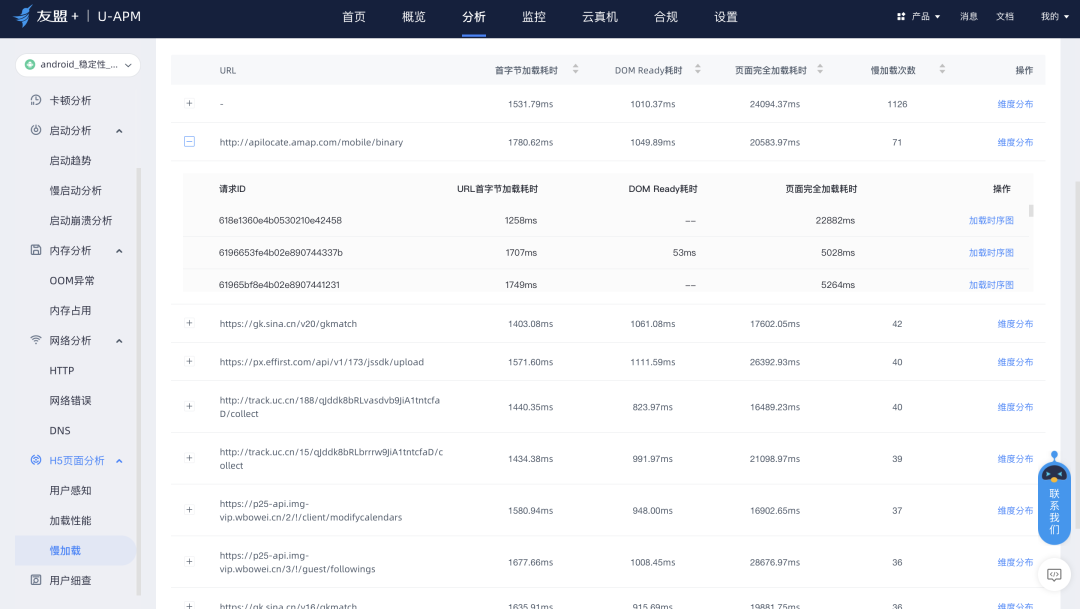
Task: Open the 联系我们 robot chat widget
Action: pyautogui.click(x=1054, y=498)
